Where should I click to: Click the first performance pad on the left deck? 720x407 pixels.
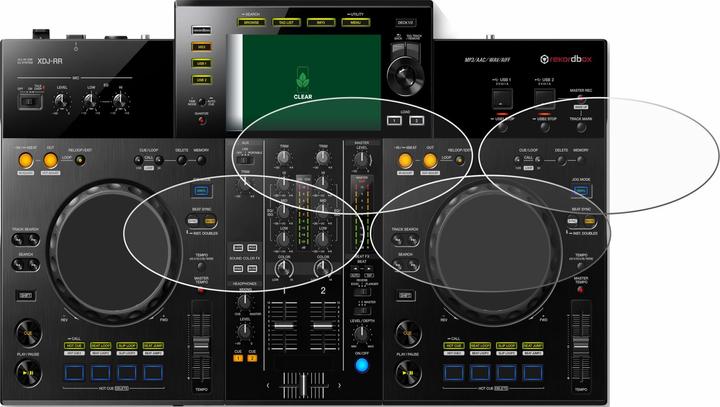[x=74, y=373]
